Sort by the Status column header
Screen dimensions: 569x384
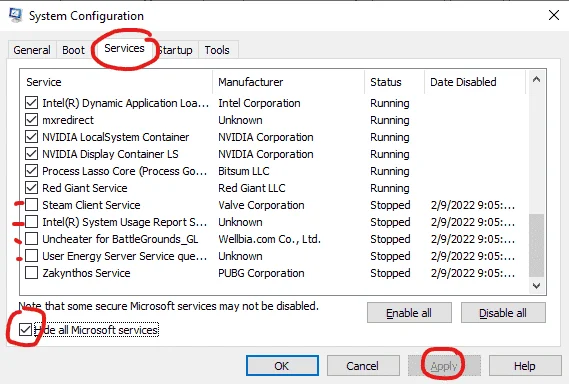394,82
